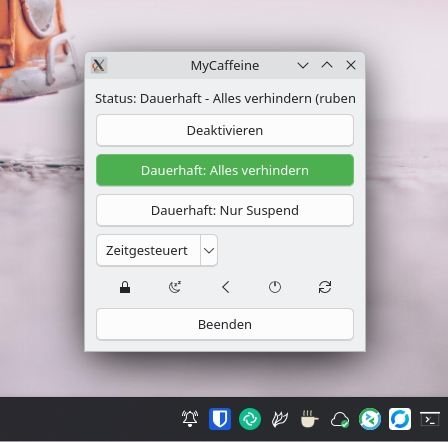Viewport: 448px width, 442px height.
Task: Open the window menu icon in the title bar
Action: click(x=99, y=65)
